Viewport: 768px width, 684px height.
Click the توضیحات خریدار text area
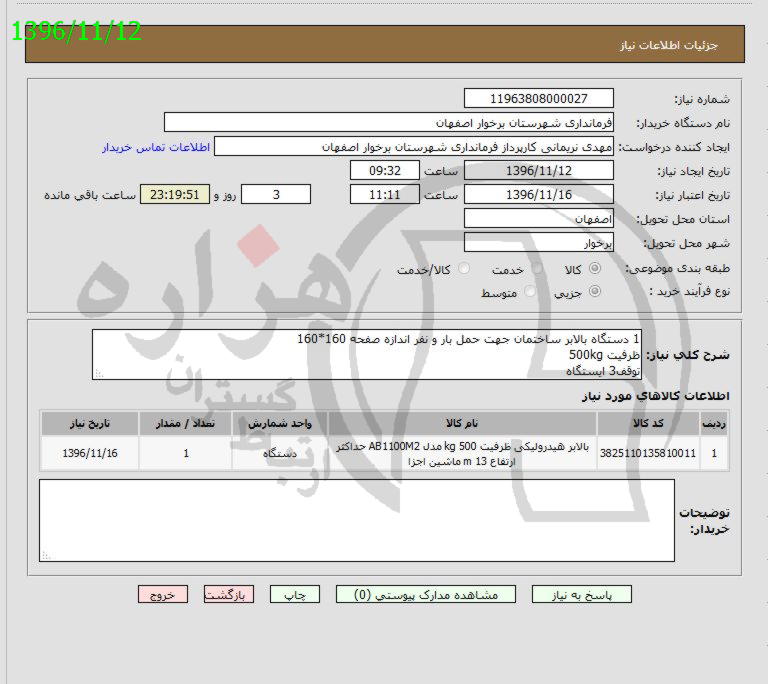tap(357, 520)
